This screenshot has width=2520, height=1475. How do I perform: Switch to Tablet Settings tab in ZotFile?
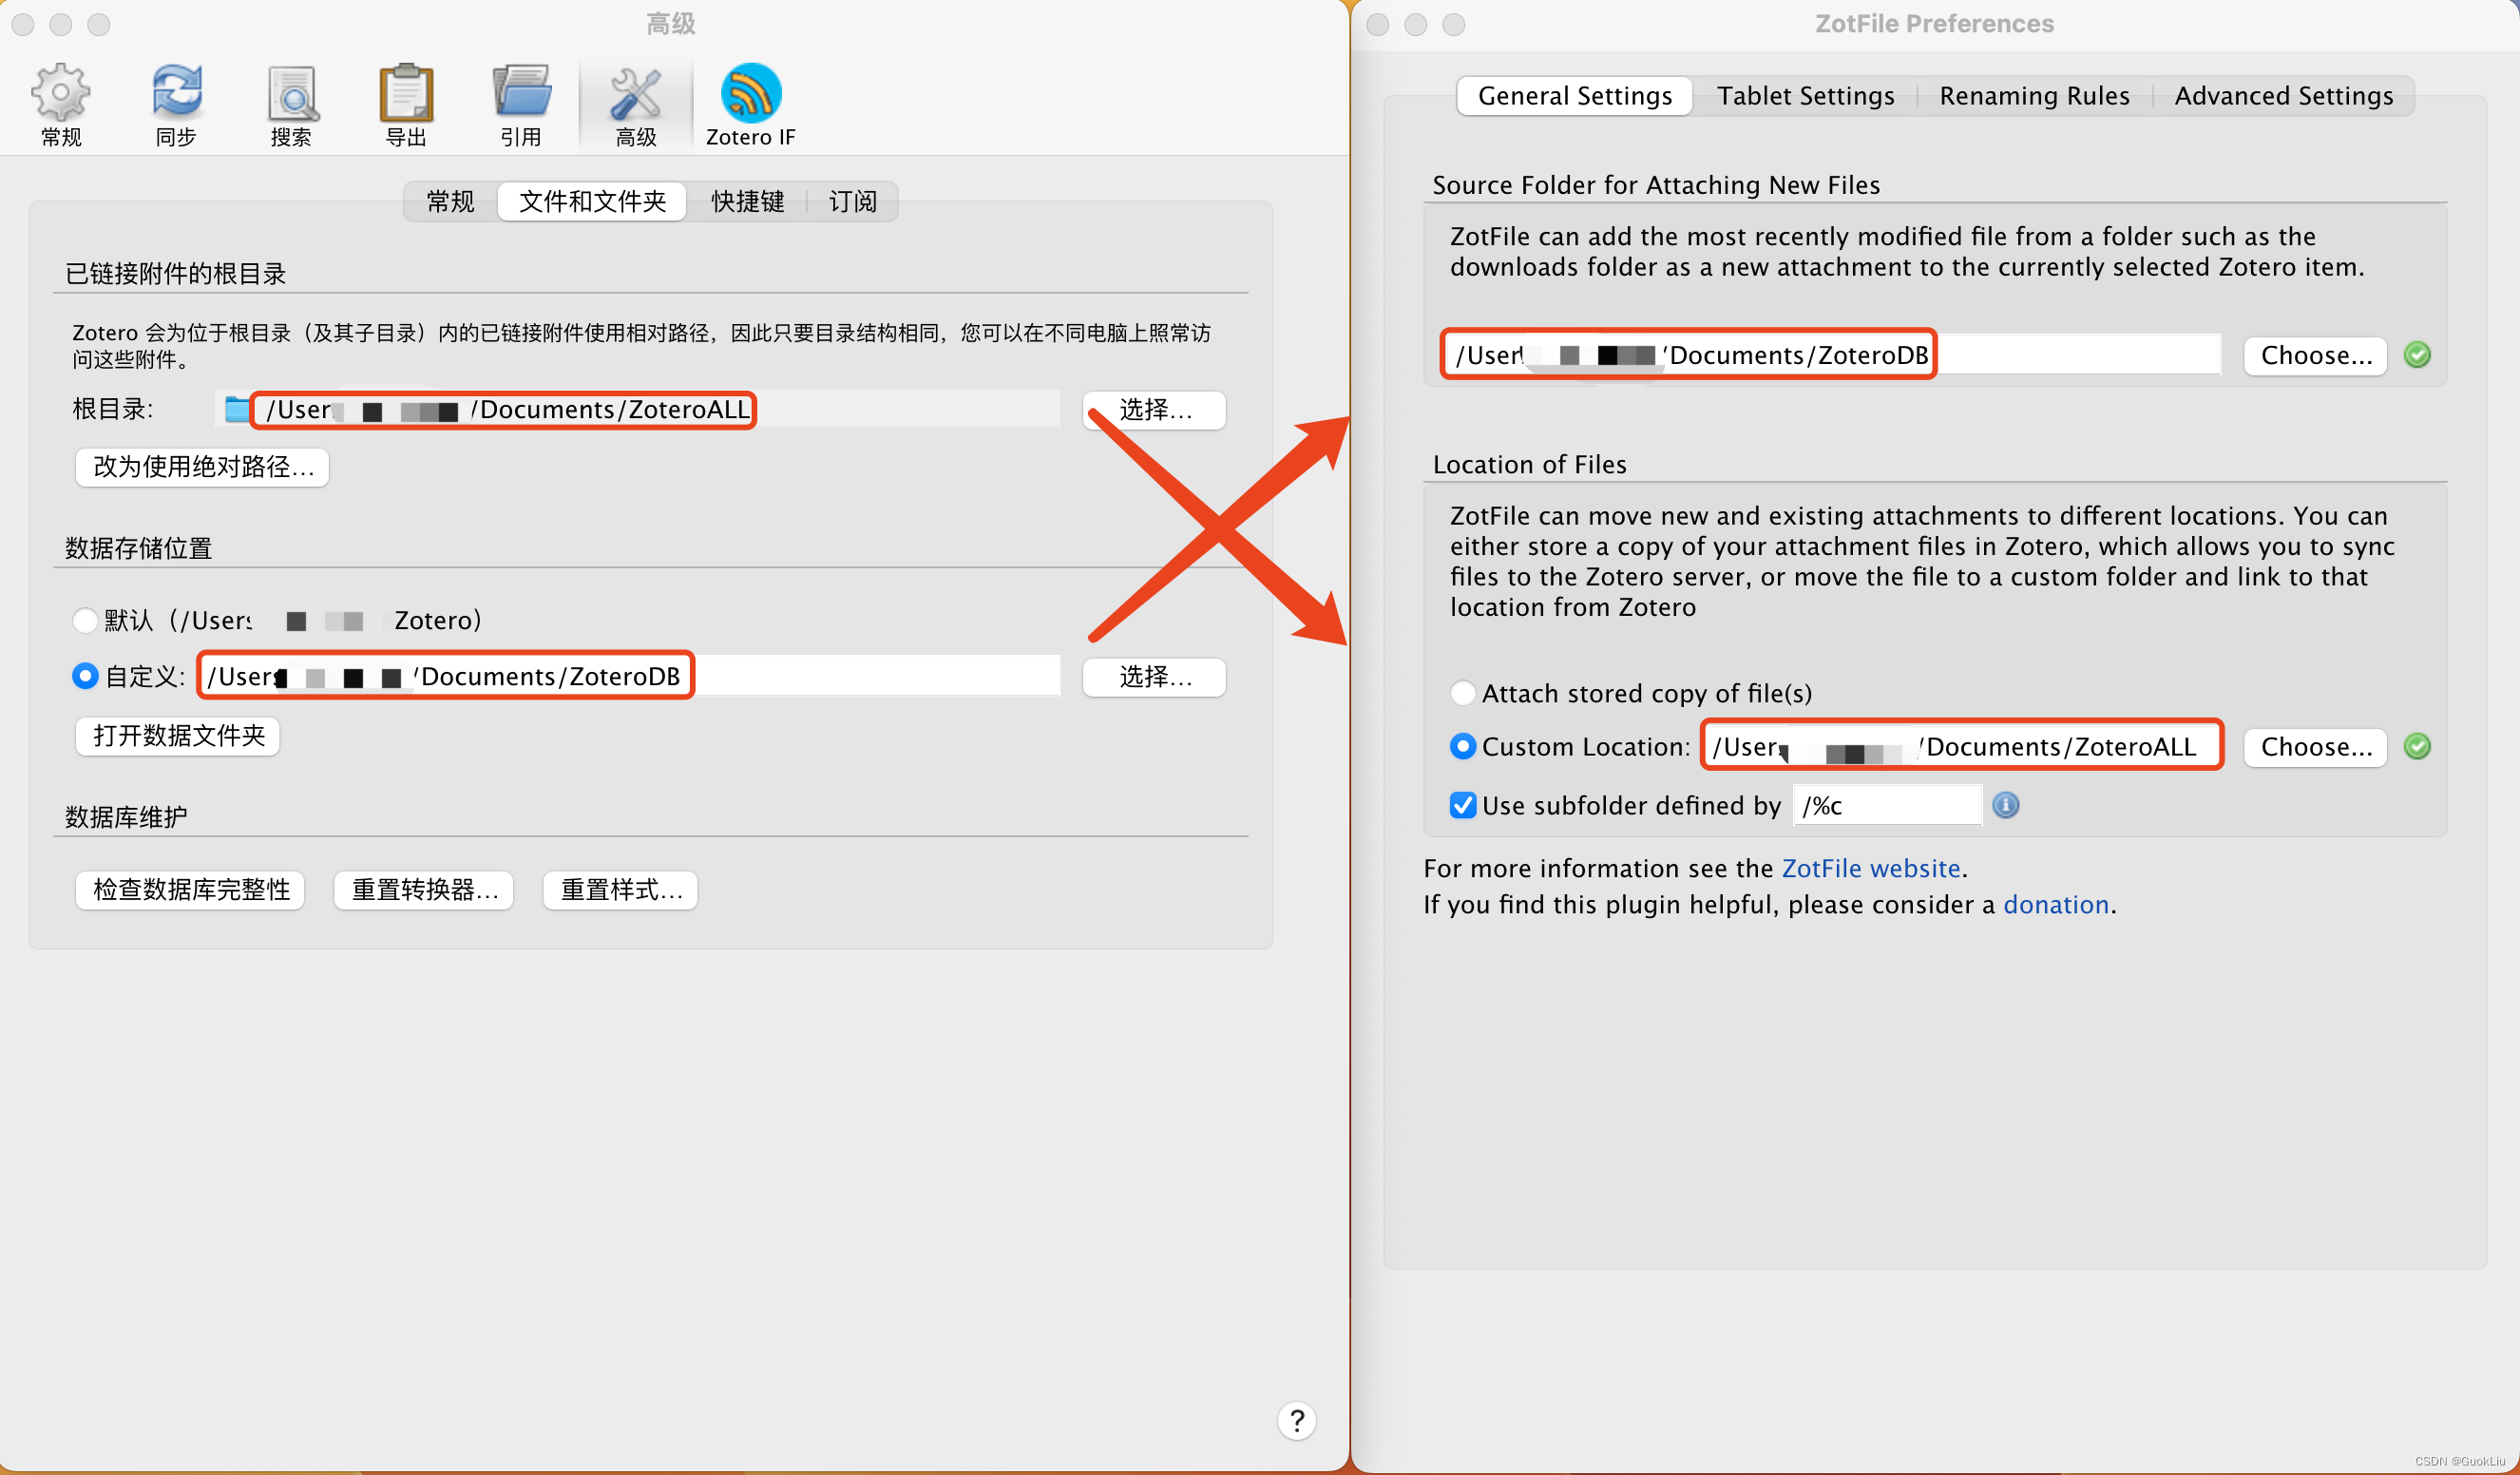click(1804, 95)
